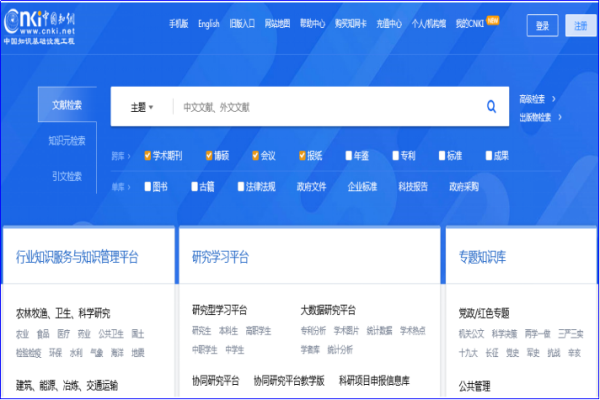The image size is (600, 400).
Task: Open the English version link
Action: click(x=208, y=24)
